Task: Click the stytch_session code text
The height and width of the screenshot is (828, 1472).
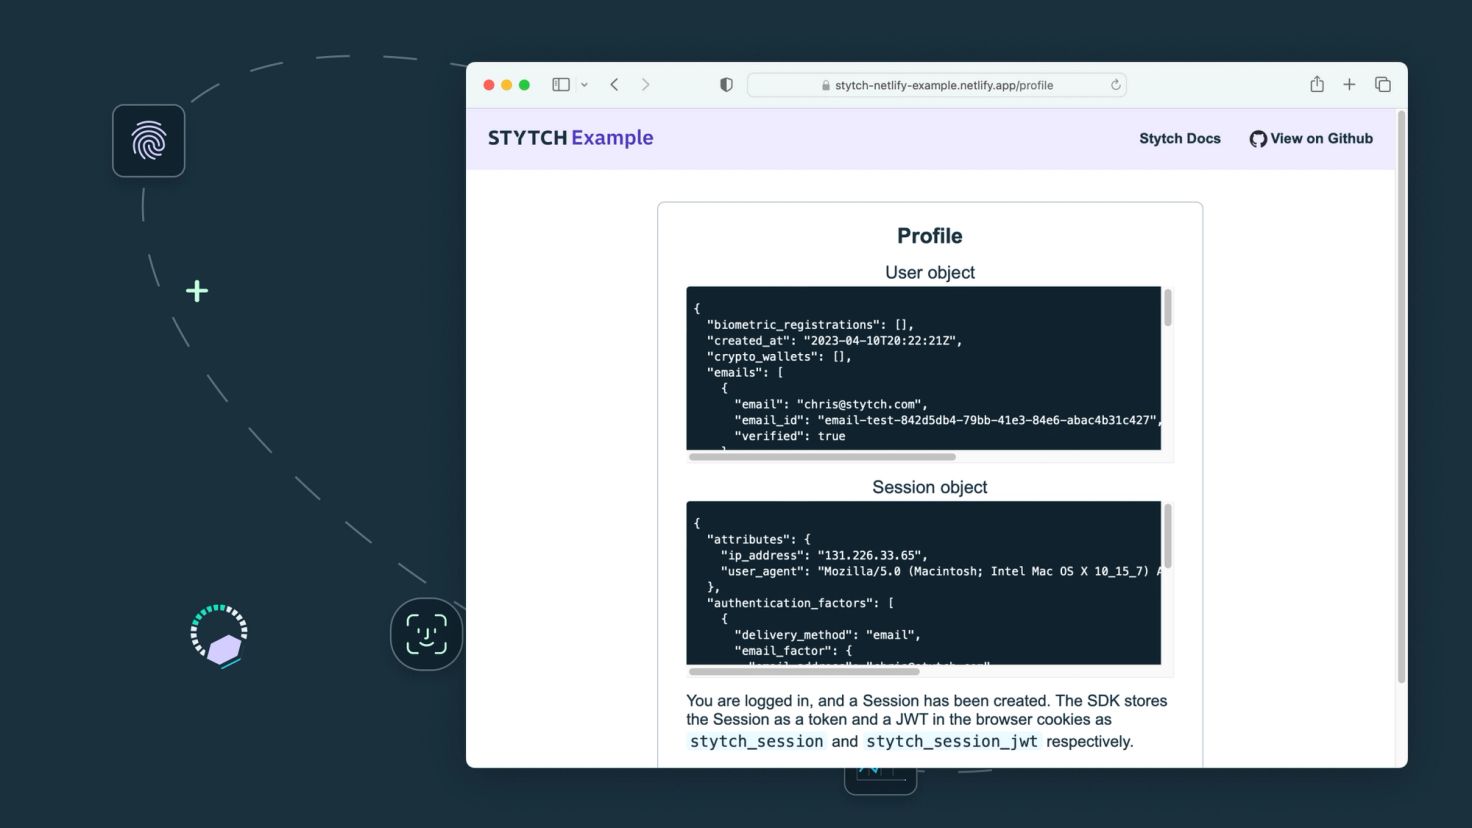Action: (757, 741)
